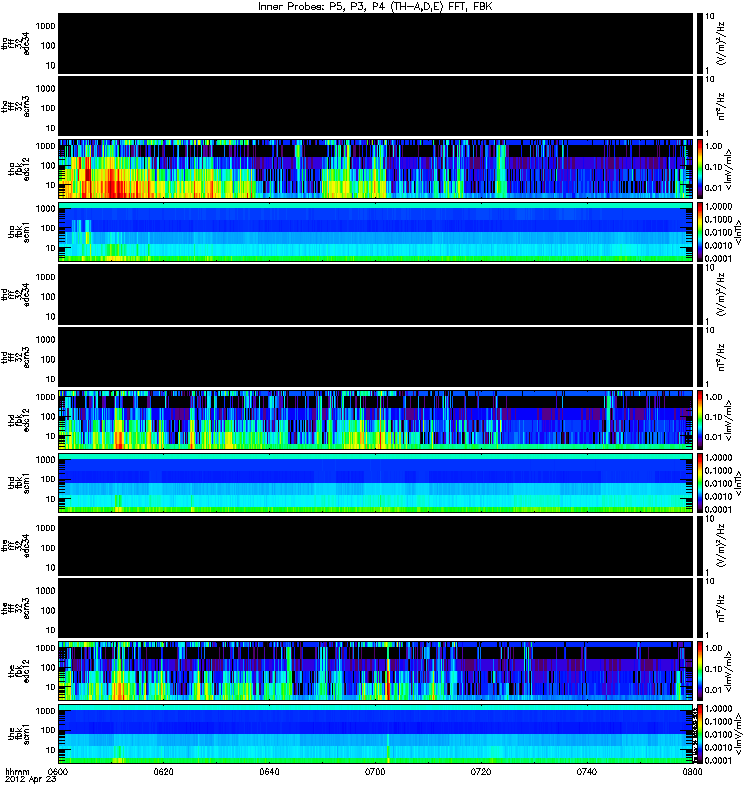The height and width of the screenshot is (800, 750).
Task: Click the 'tha fff 32 edc34' y-axis label
Action: [15, 44]
